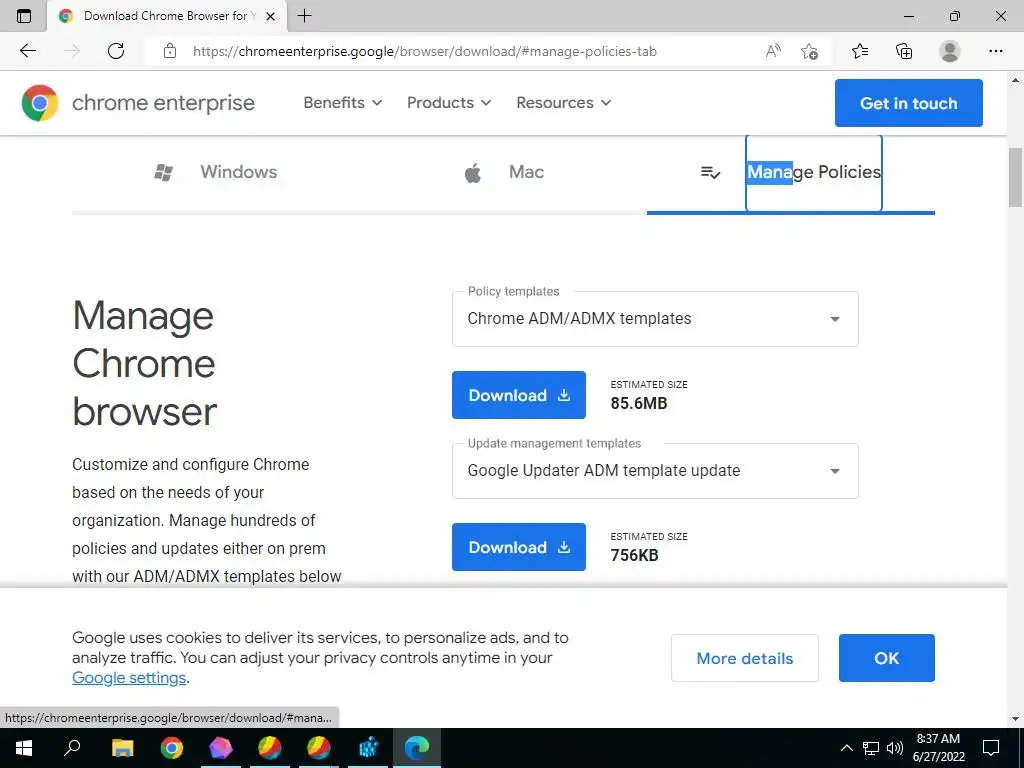This screenshot has width=1024, height=768.
Task: Open taskbar Search magnifier
Action: 72,747
